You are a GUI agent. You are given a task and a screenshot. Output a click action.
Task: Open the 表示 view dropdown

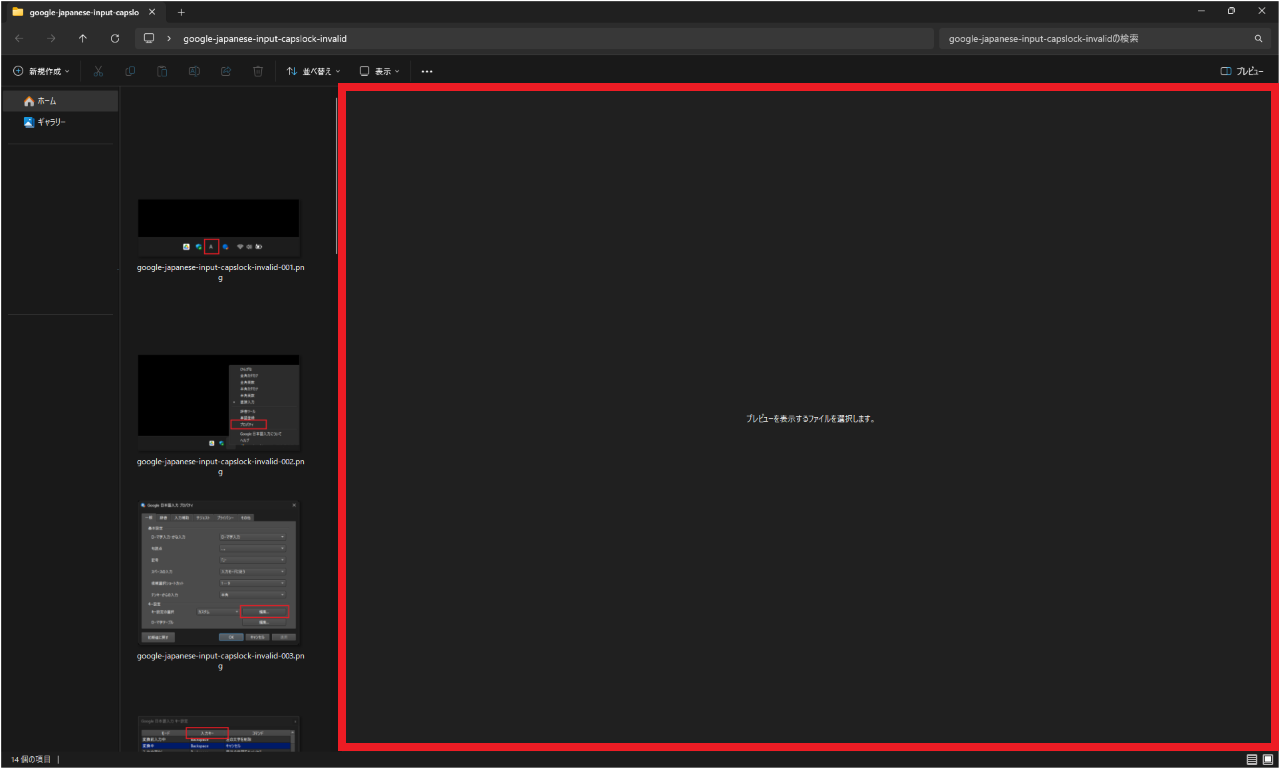point(379,71)
